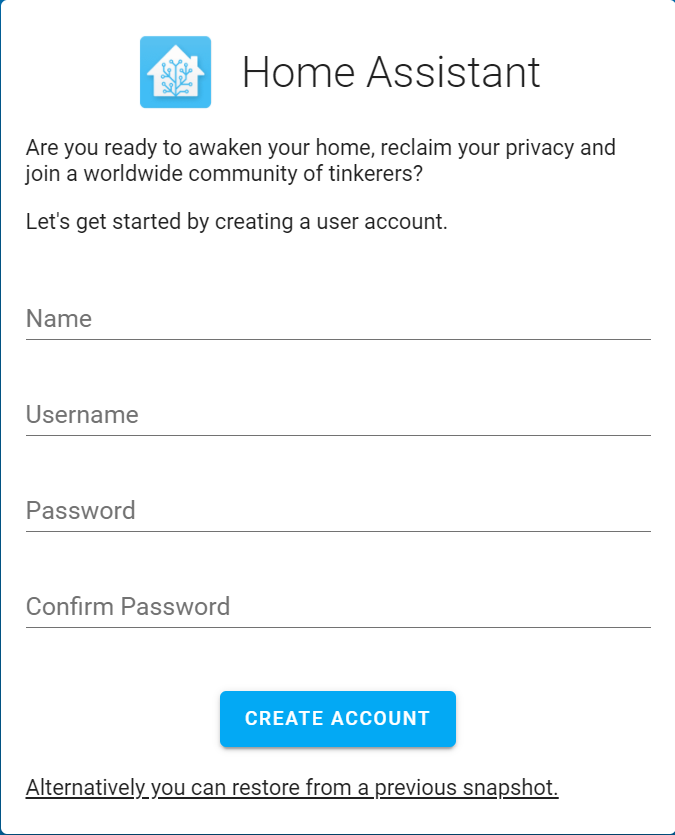The image size is (675, 835).
Task: Click the Home Assistant title text
Action: [x=391, y=72]
